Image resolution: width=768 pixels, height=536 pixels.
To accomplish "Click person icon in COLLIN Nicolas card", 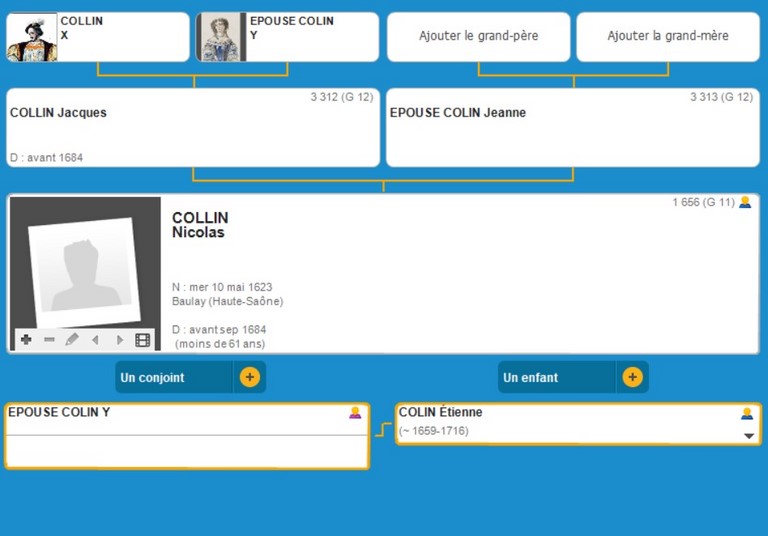I will tap(745, 202).
